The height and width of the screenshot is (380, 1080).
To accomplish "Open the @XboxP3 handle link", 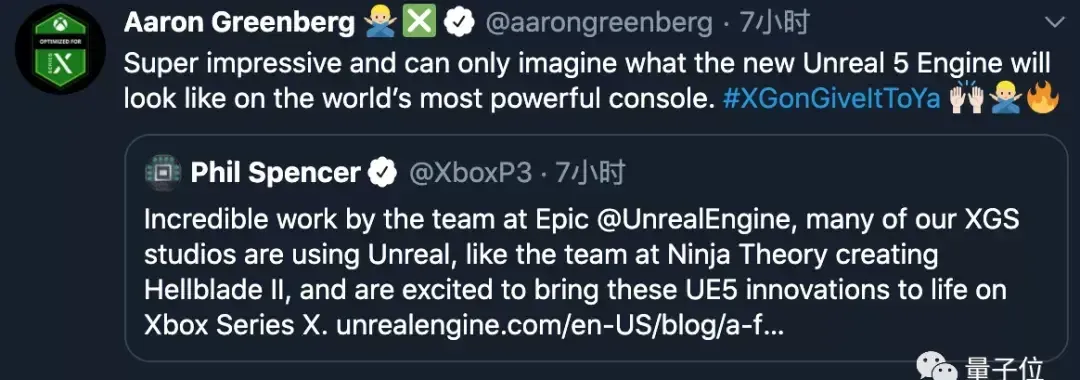I will (x=470, y=173).
